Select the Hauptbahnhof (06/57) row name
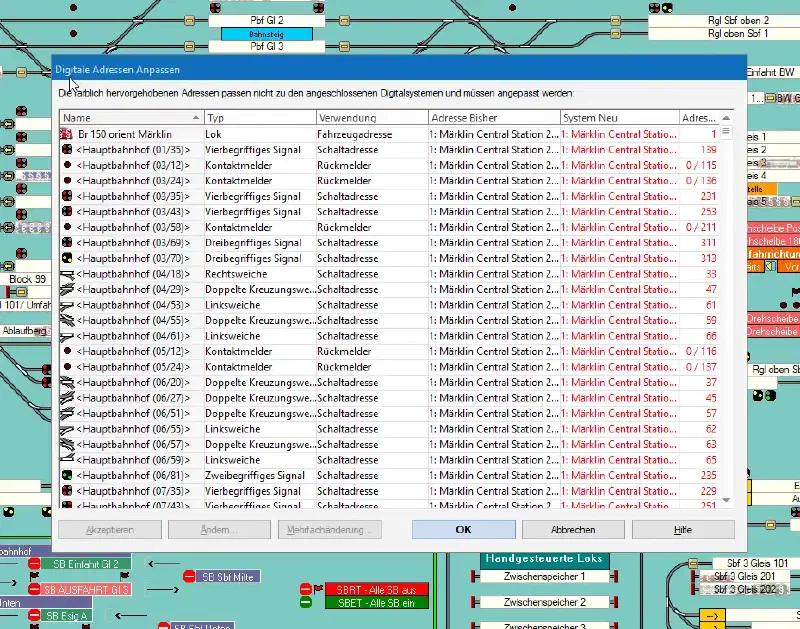 pyautogui.click(x=133, y=444)
